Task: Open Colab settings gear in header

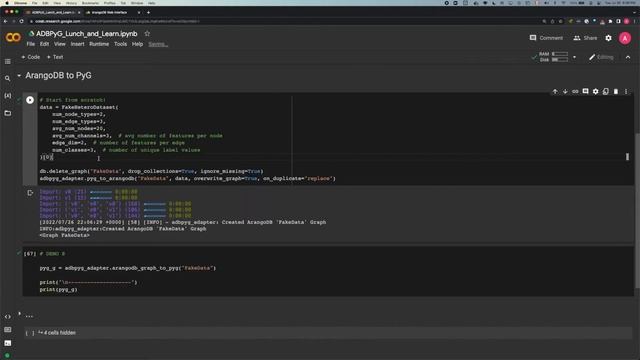Action: point(608,38)
